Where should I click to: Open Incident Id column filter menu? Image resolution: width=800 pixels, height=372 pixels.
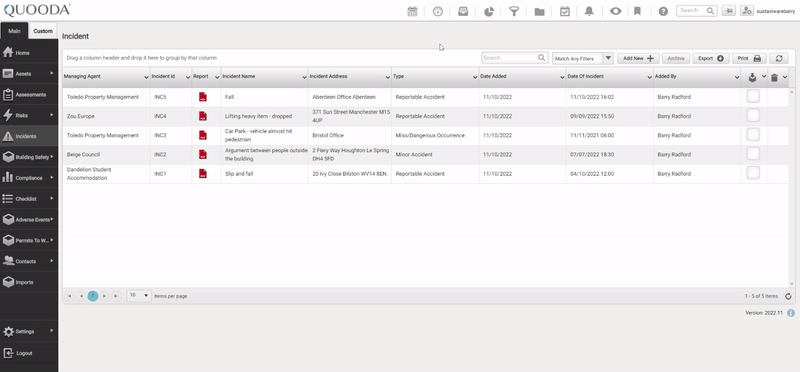tap(188, 78)
